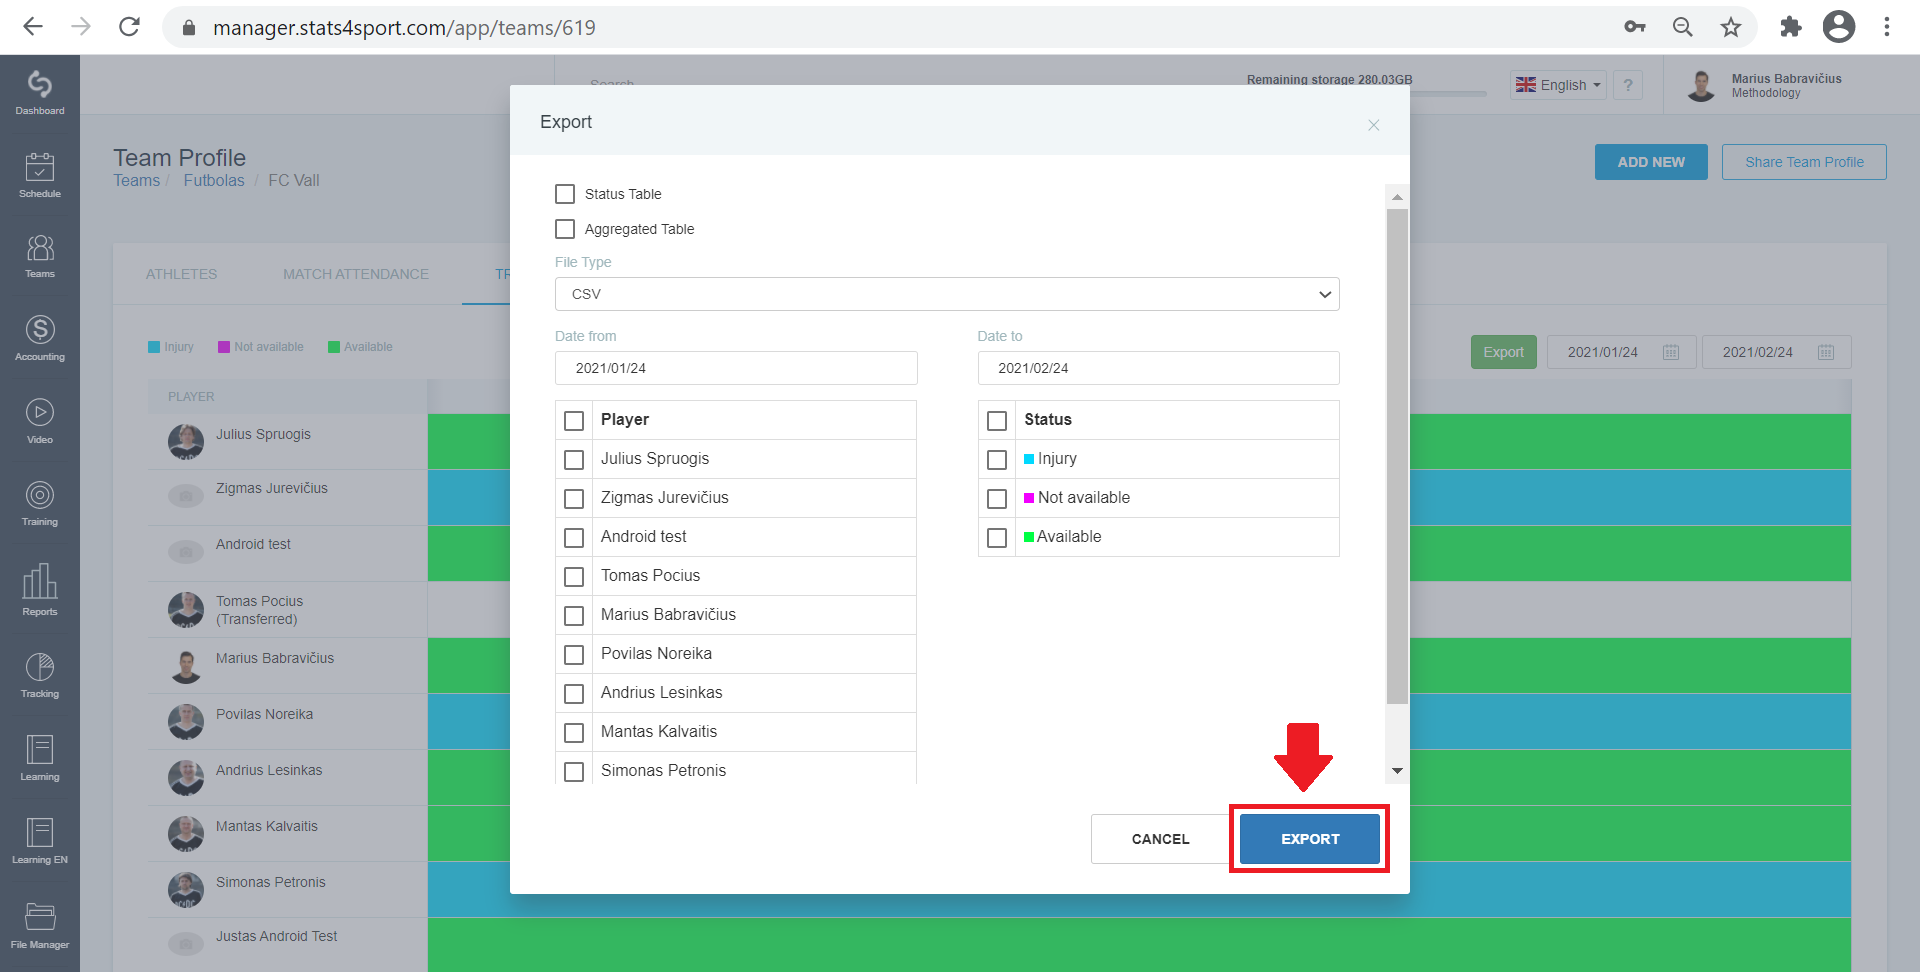Screen dimensions: 1920x972
Task: Click the Date from input field
Action: [x=736, y=368]
